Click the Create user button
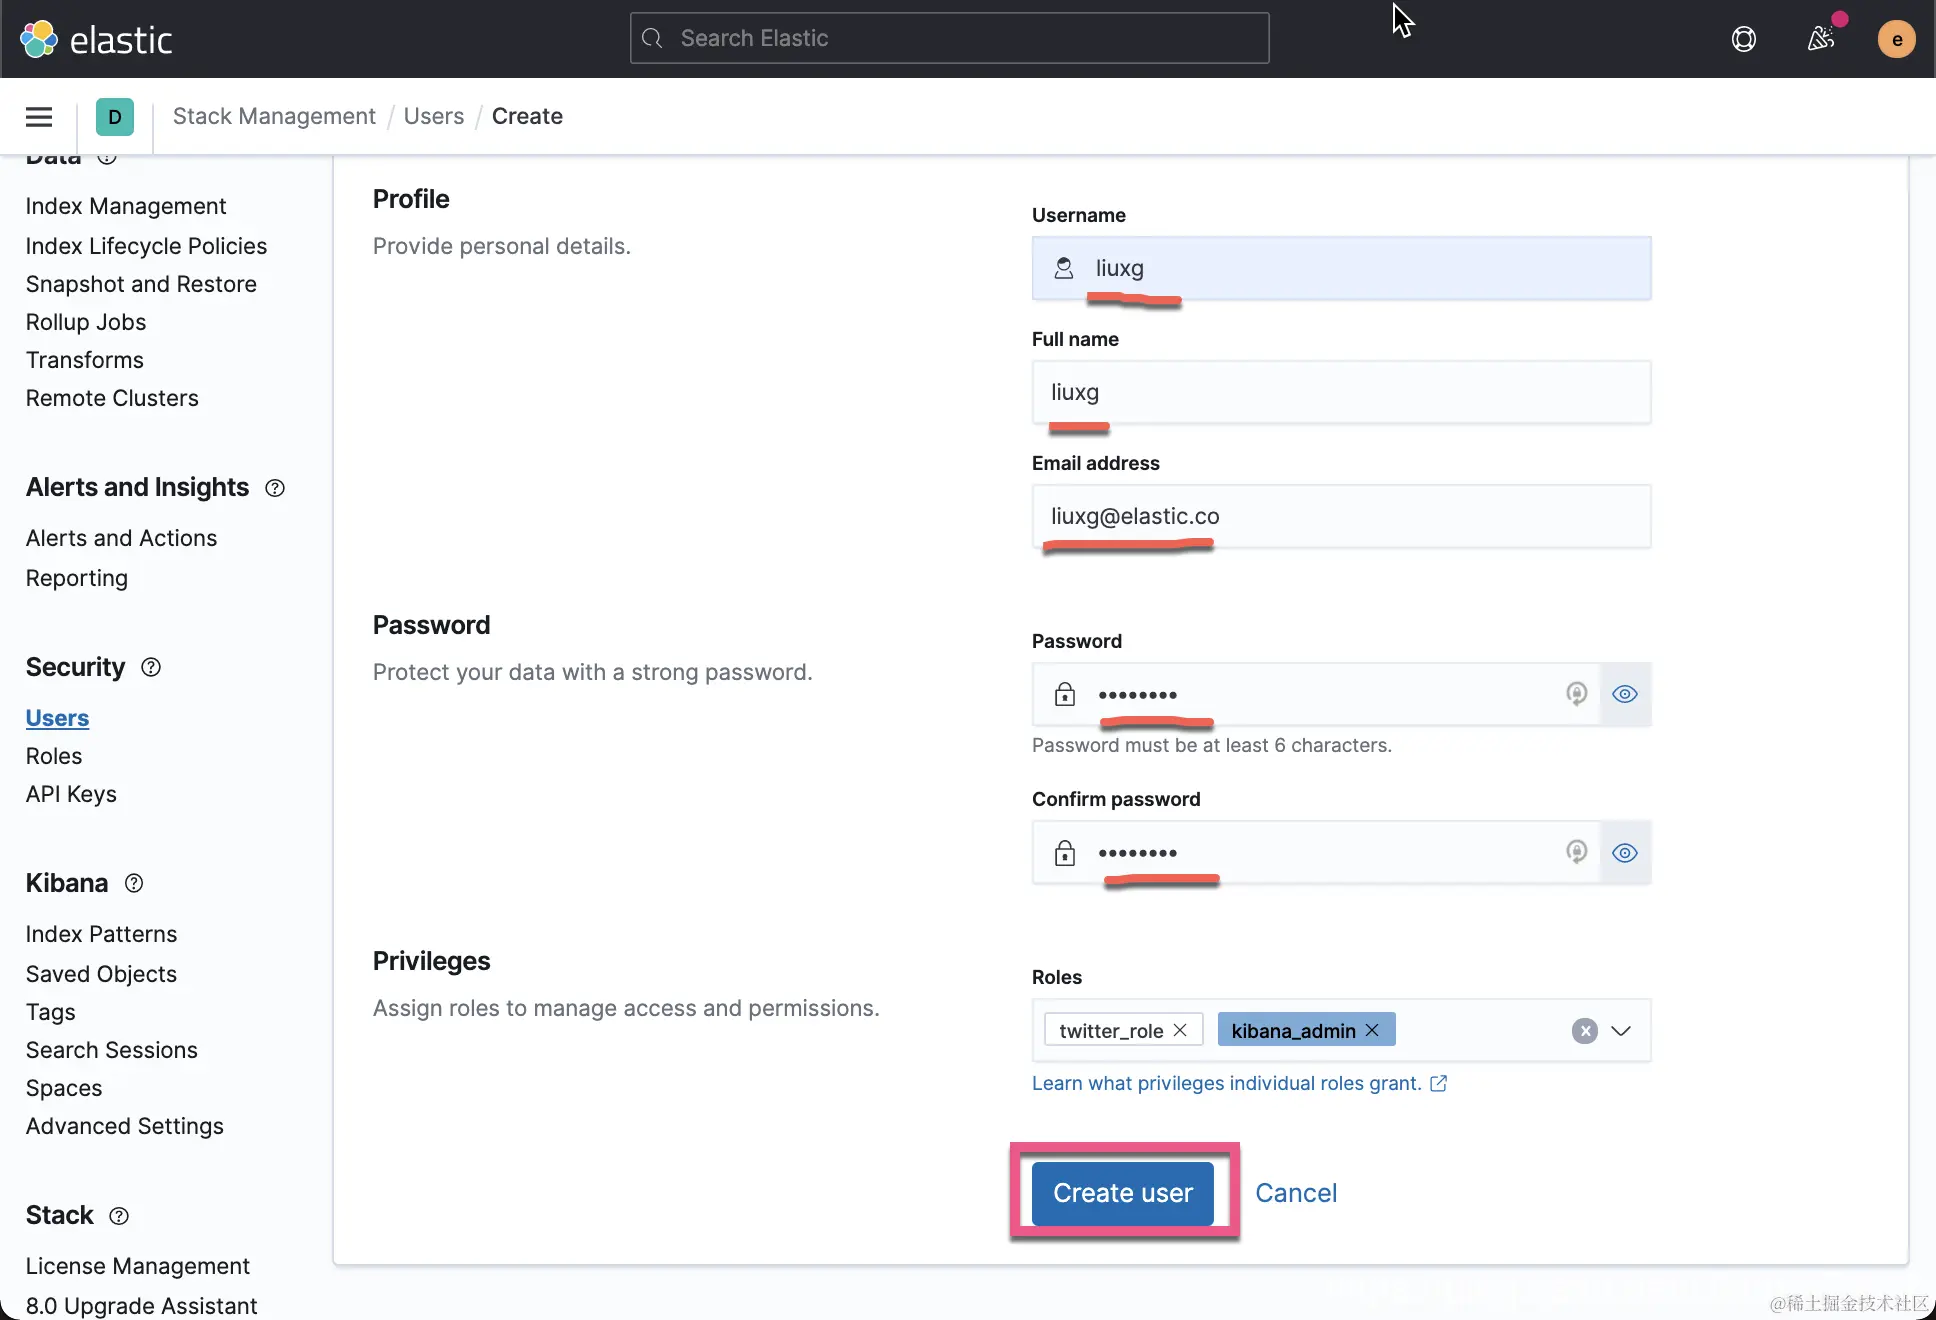The image size is (1936, 1320). point(1122,1193)
